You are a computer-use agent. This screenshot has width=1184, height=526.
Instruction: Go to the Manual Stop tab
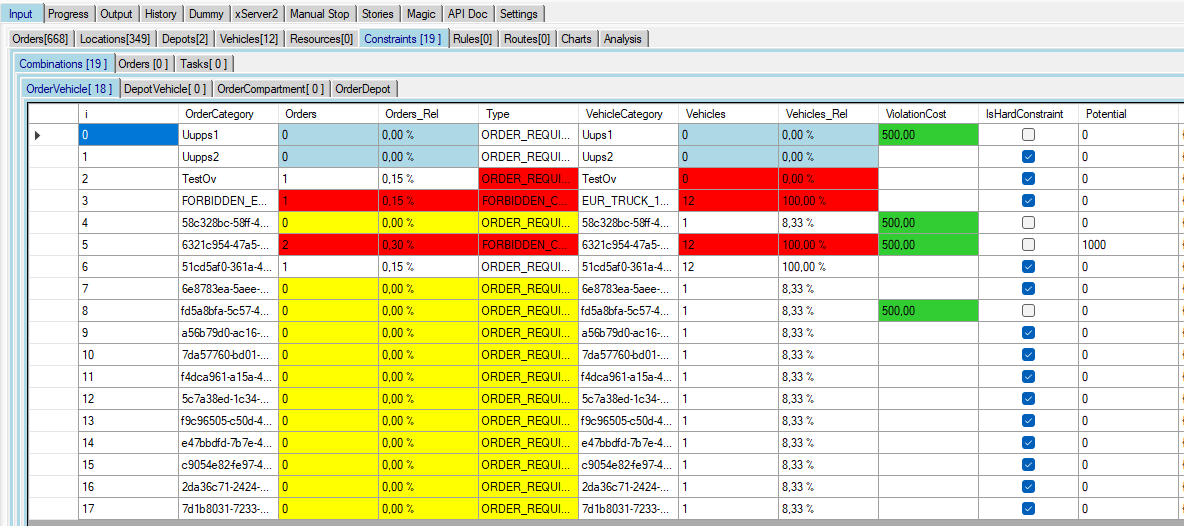(x=320, y=14)
